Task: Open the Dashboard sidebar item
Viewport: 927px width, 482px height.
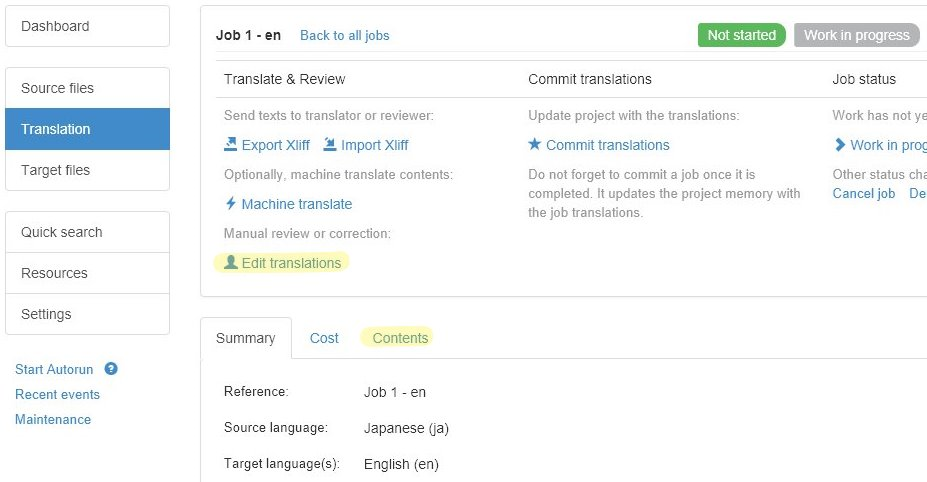Action: pos(87,26)
